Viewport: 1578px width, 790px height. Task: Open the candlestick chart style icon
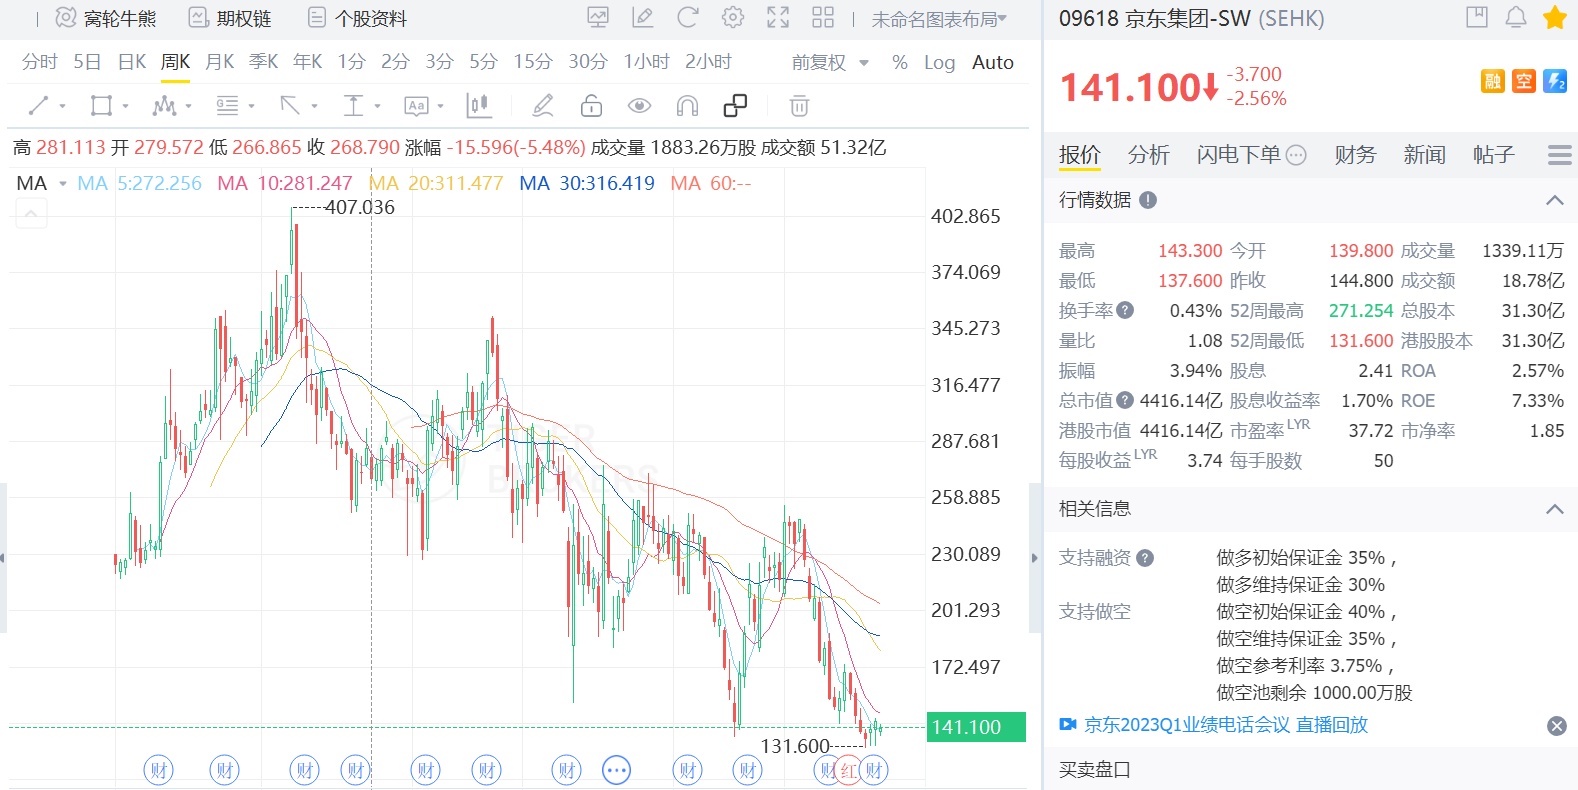tap(478, 105)
